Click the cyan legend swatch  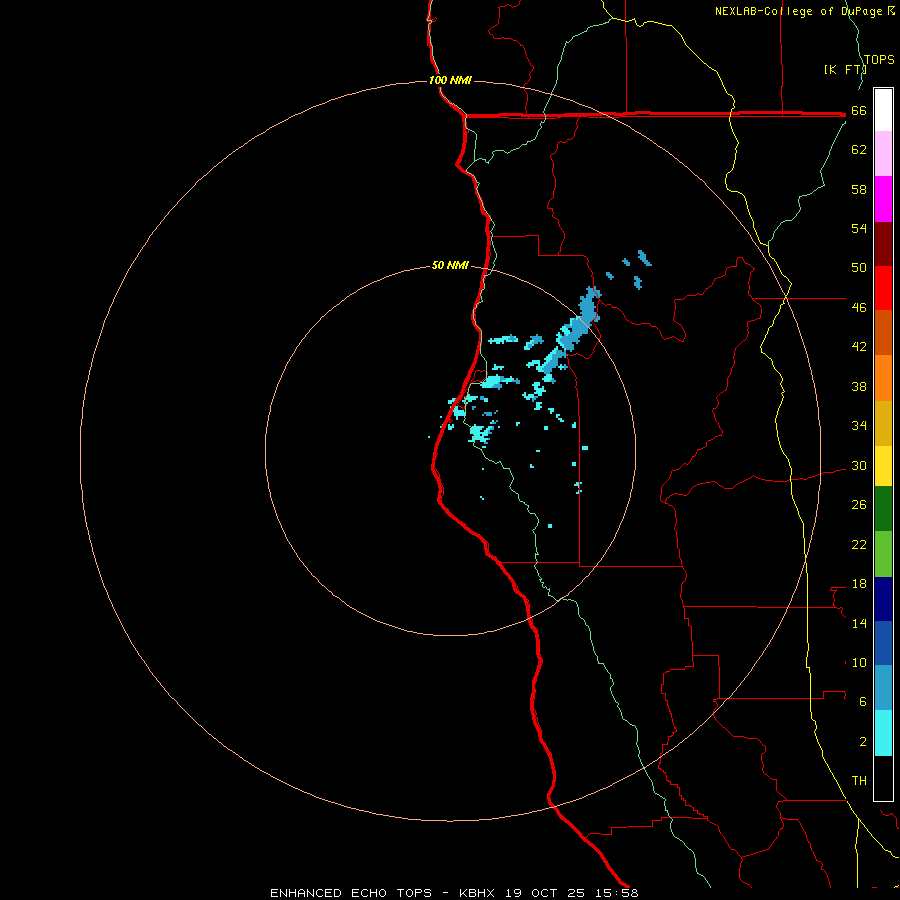pos(883,733)
